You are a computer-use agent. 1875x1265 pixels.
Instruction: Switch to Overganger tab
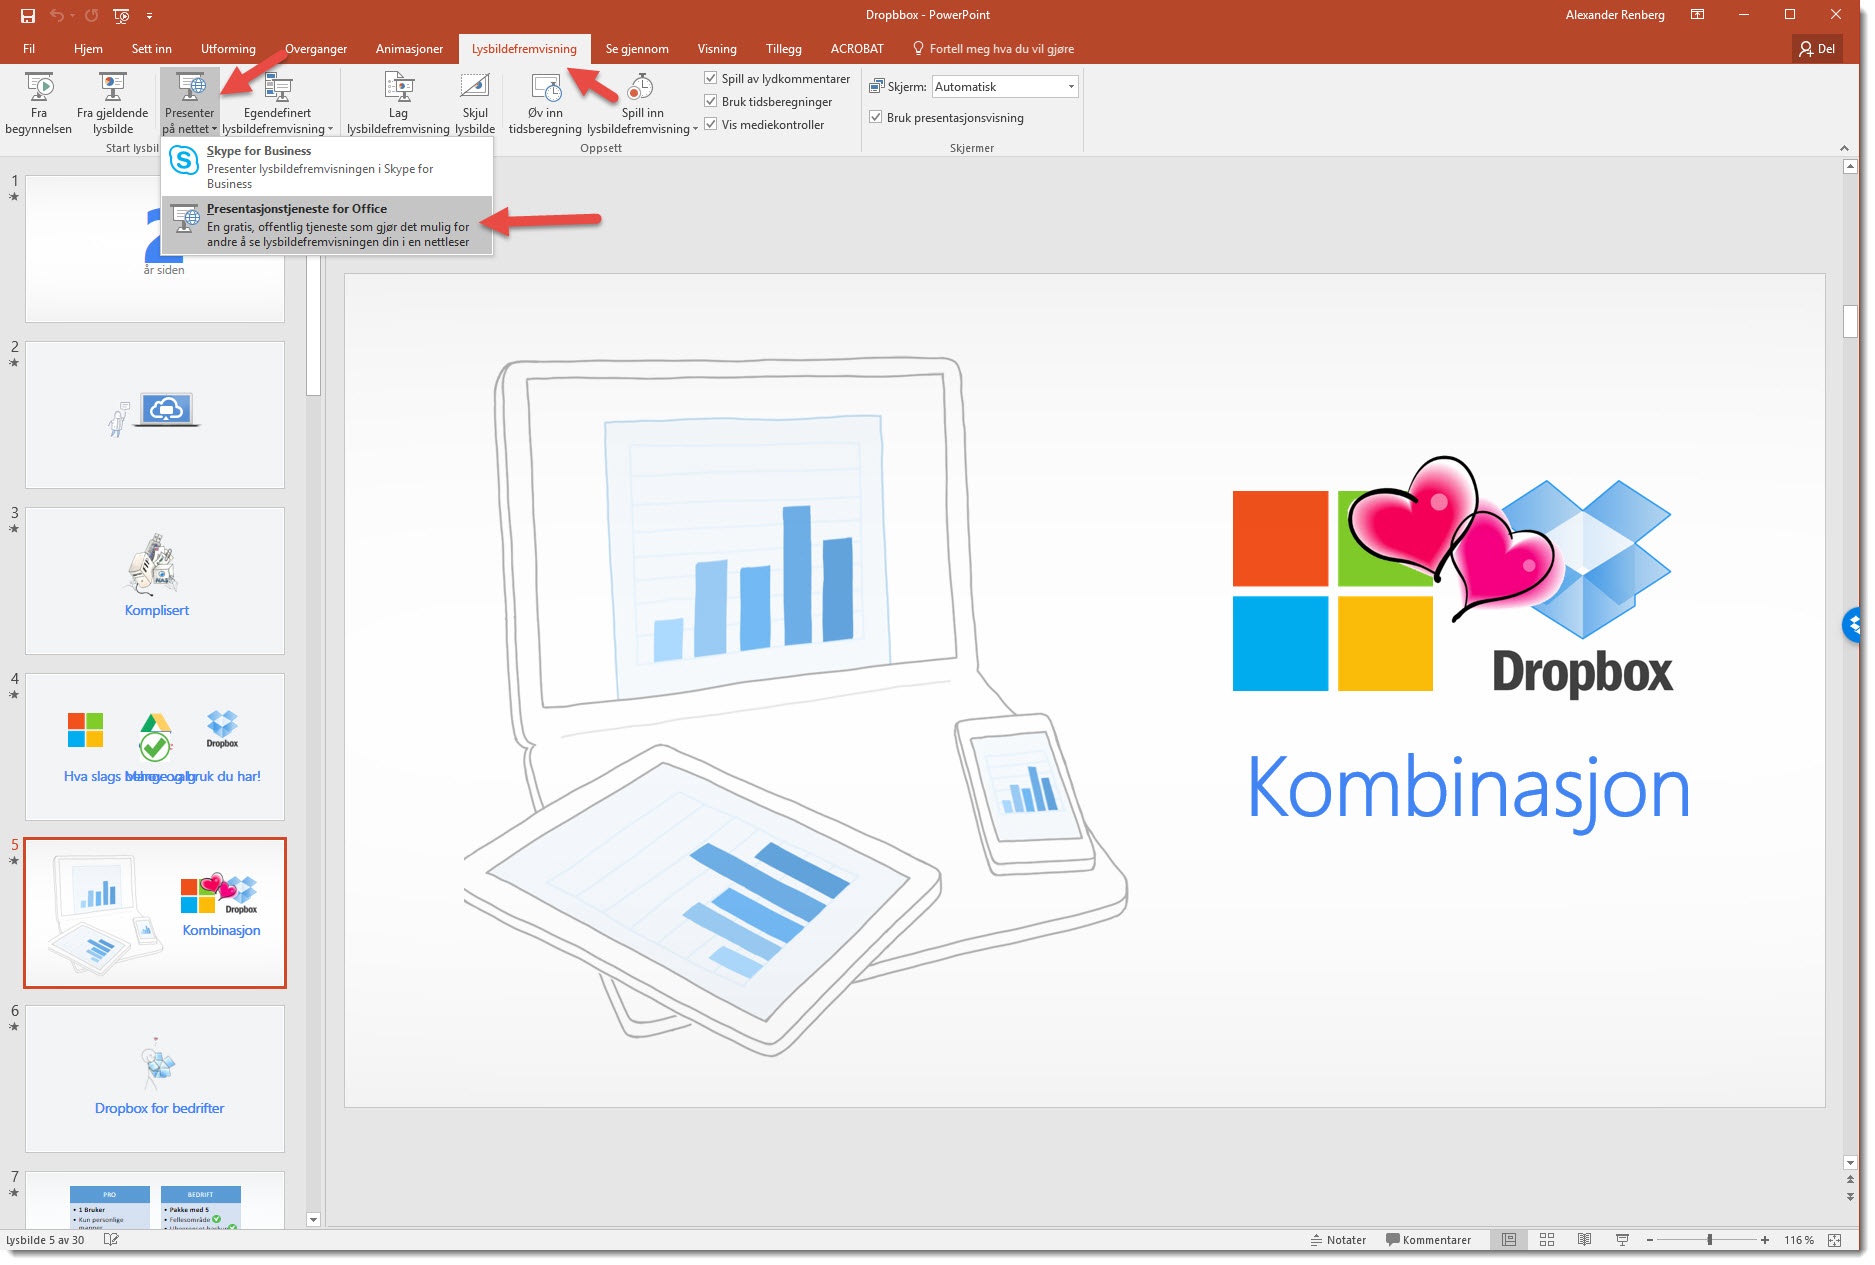[x=316, y=48]
